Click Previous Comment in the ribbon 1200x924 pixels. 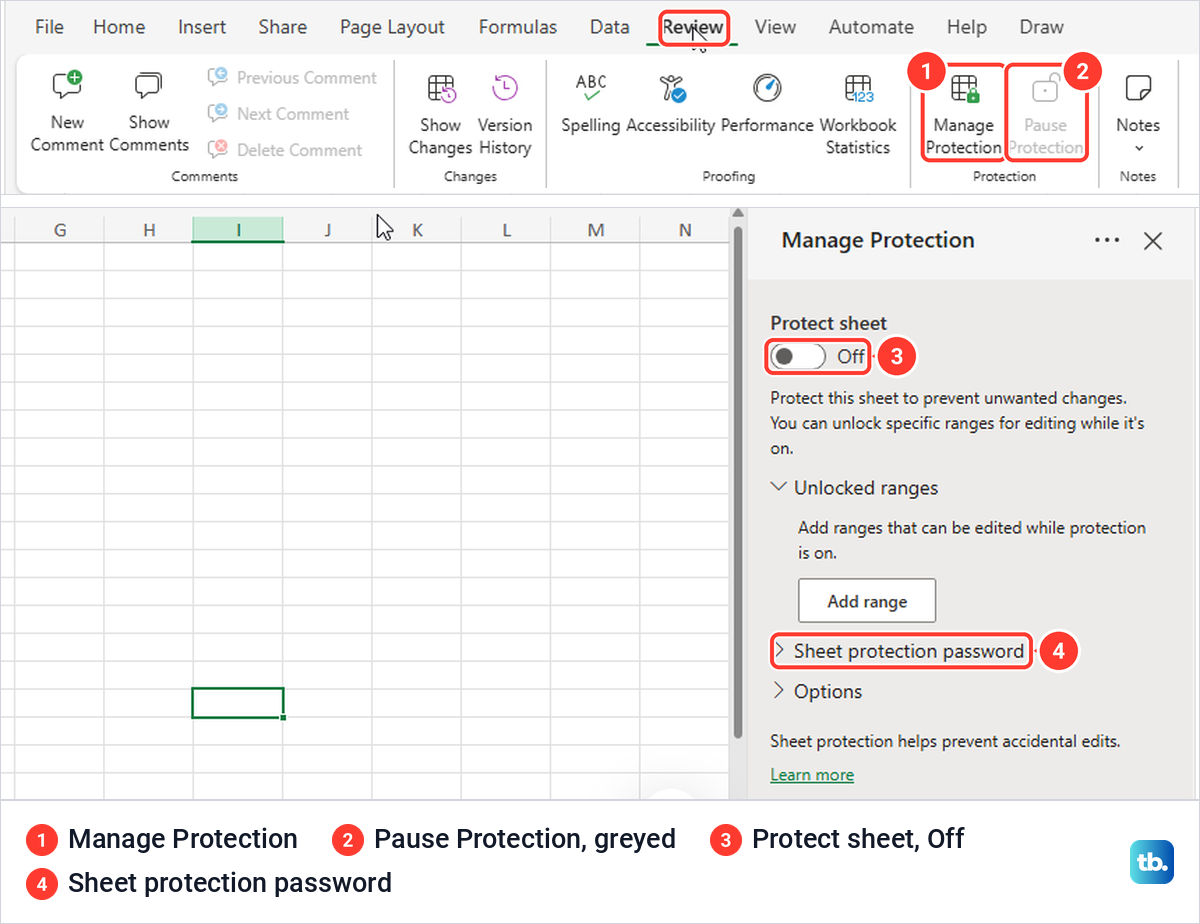pos(292,78)
